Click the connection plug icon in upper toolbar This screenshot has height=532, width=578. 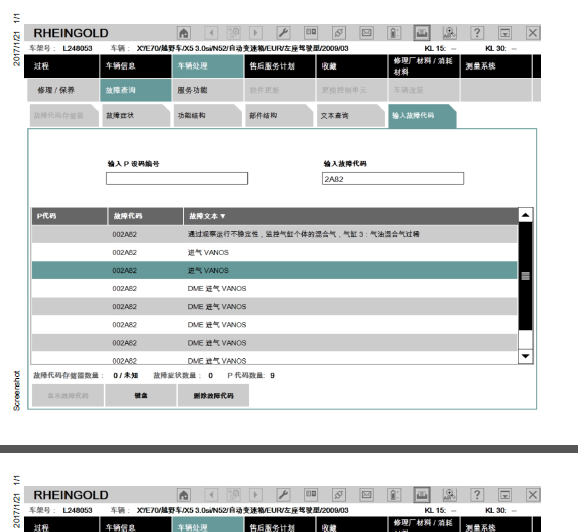tap(339, 33)
